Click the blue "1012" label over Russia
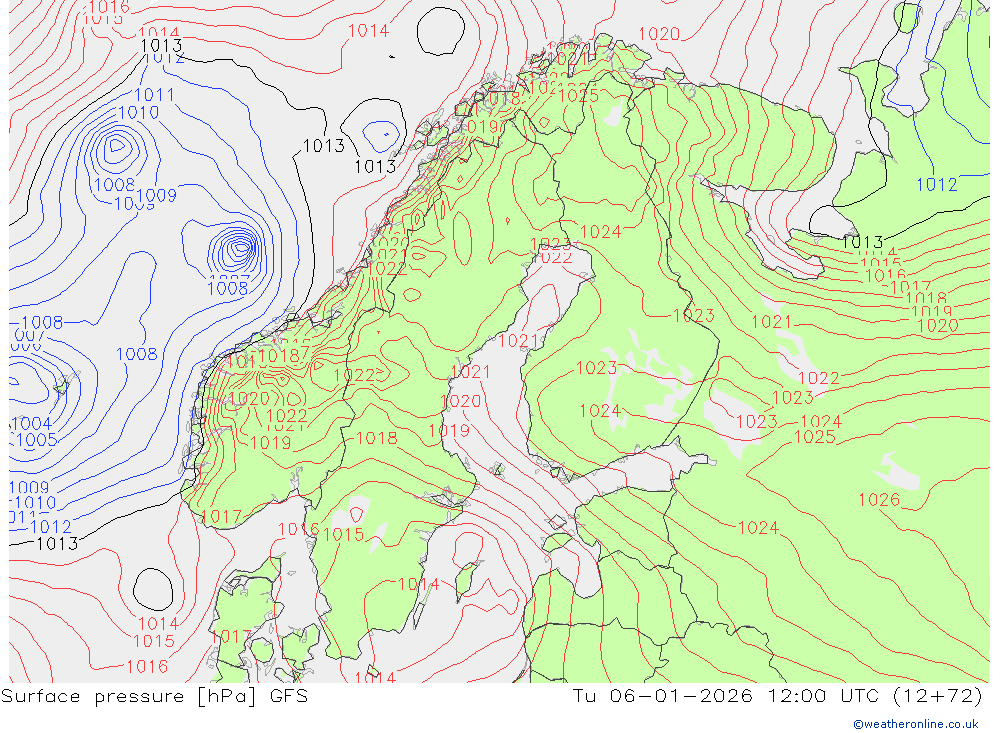This screenshot has width=1000, height=733. pos(937,185)
